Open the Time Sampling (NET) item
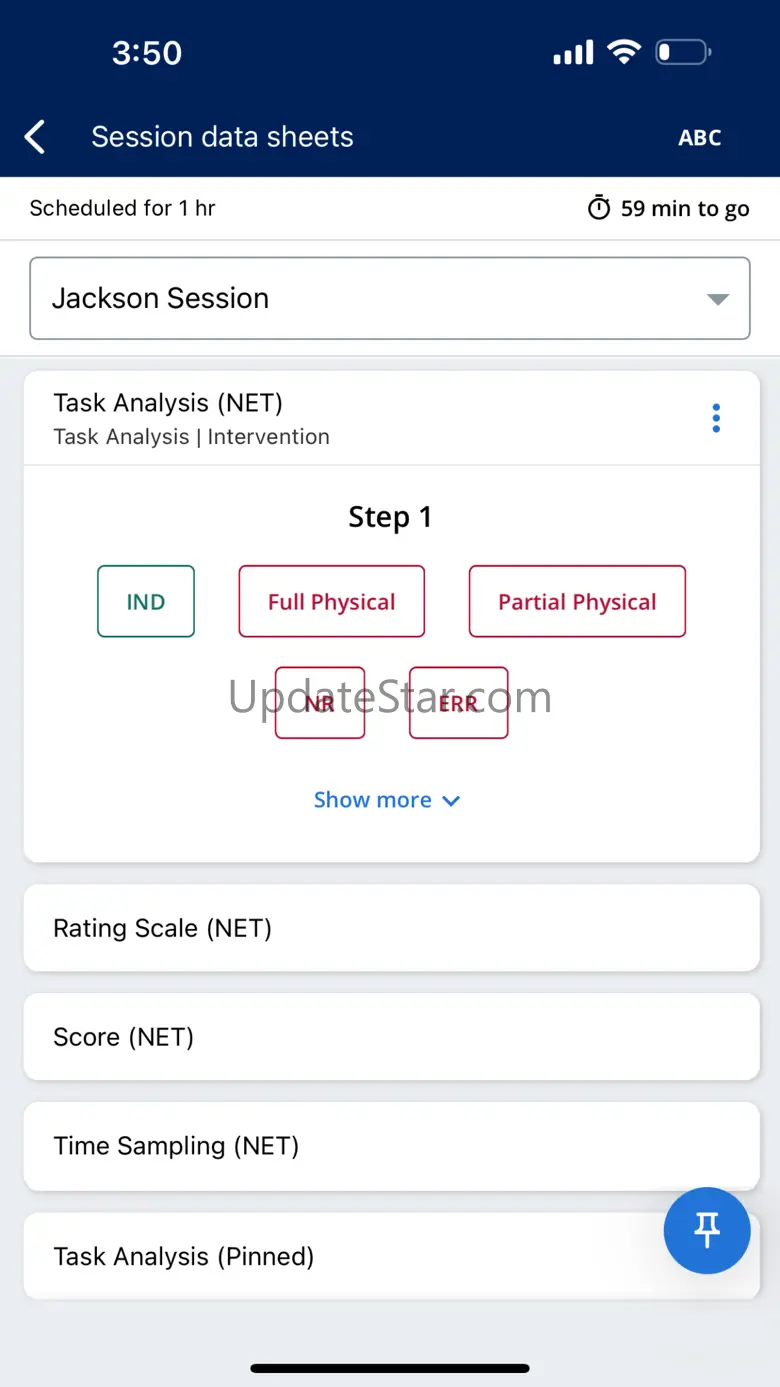This screenshot has width=780, height=1387. [x=390, y=1146]
